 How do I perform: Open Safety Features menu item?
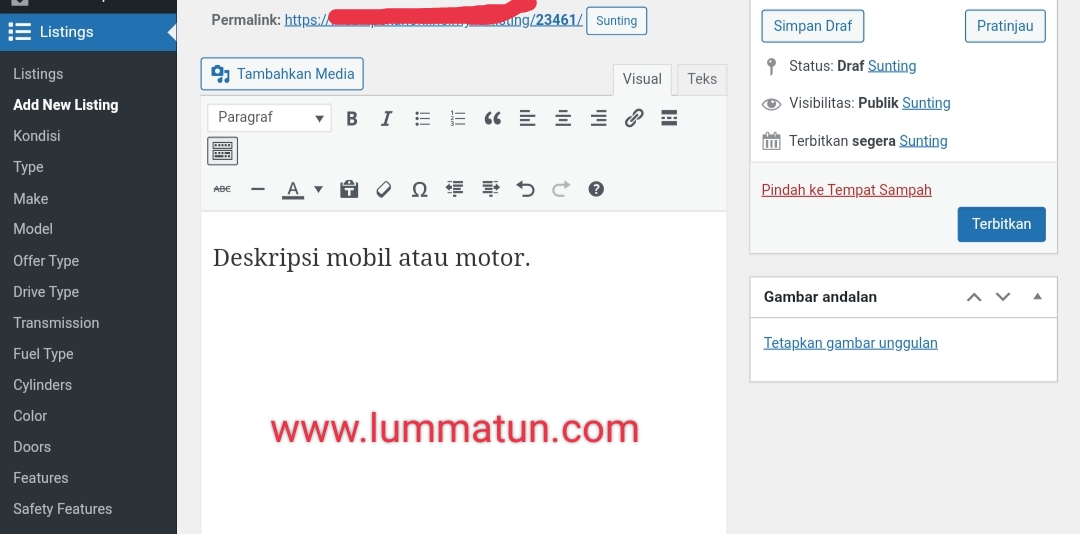click(x=63, y=509)
